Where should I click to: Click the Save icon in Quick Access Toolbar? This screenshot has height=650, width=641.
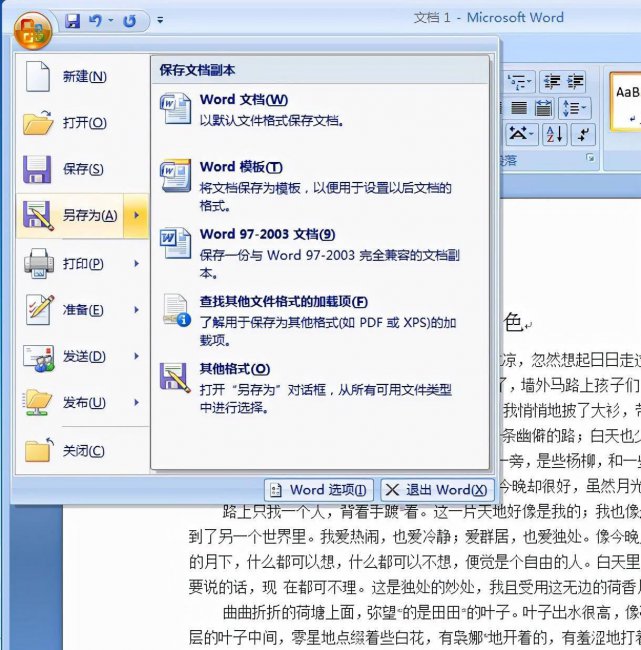[73, 20]
